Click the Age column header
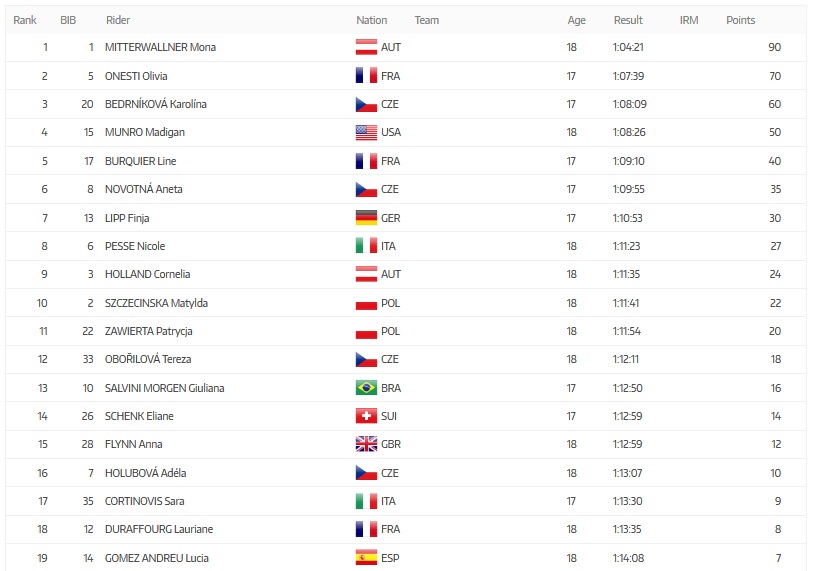This screenshot has width=813, height=571. pyautogui.click(x=577, y=20)
